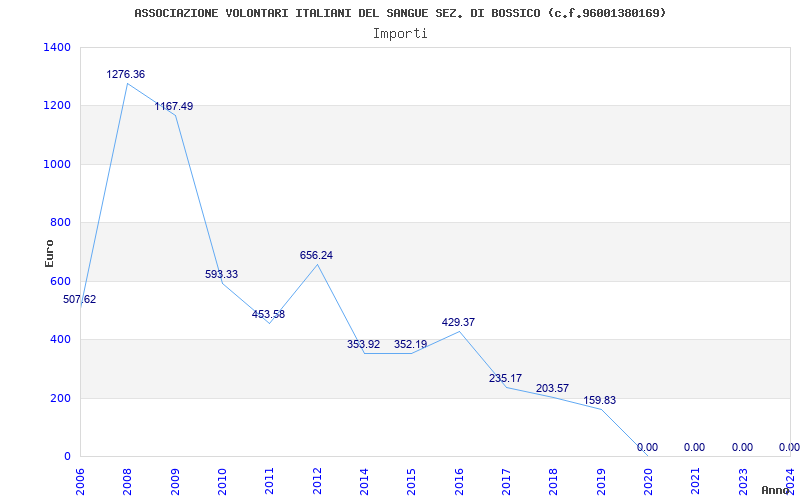Click the x-axis year 2015
800x500 pixels.
[411, 482]
